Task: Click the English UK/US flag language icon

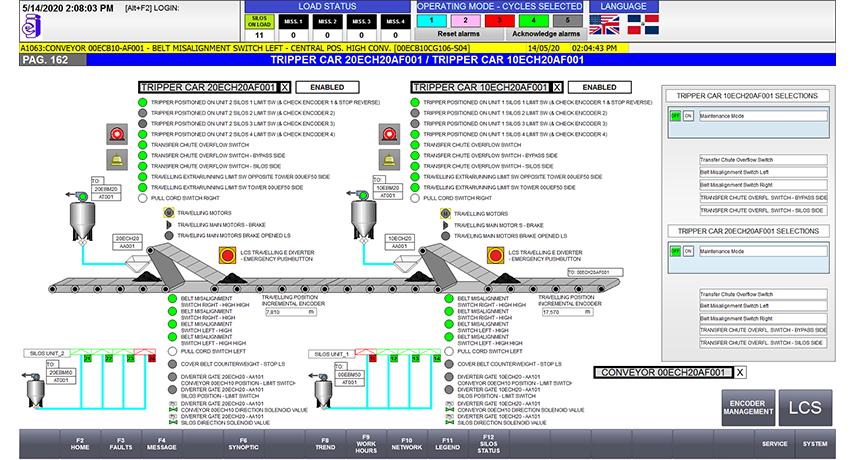Action: [604, 25]
